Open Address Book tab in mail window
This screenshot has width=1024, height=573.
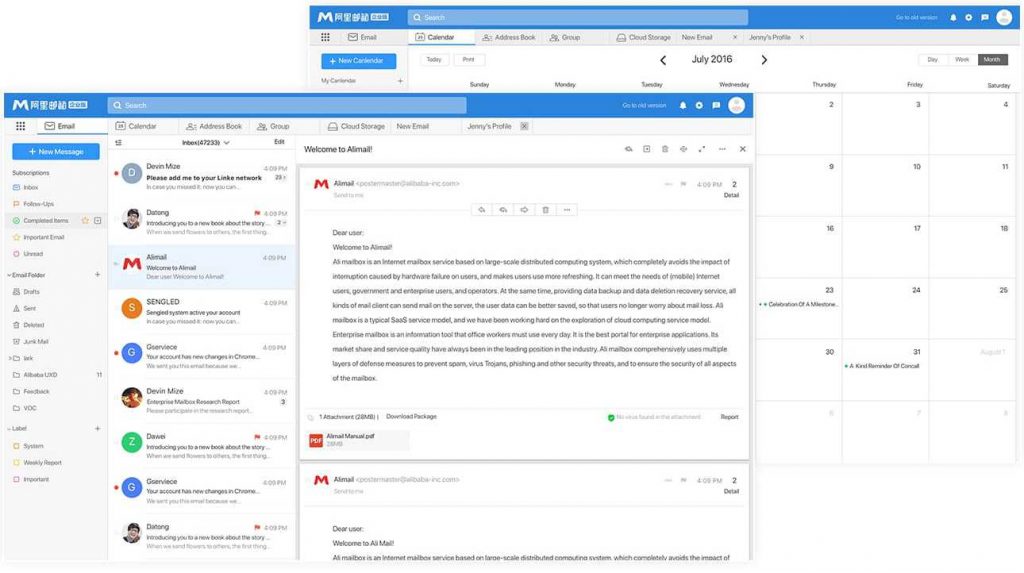tap(214, 126)
